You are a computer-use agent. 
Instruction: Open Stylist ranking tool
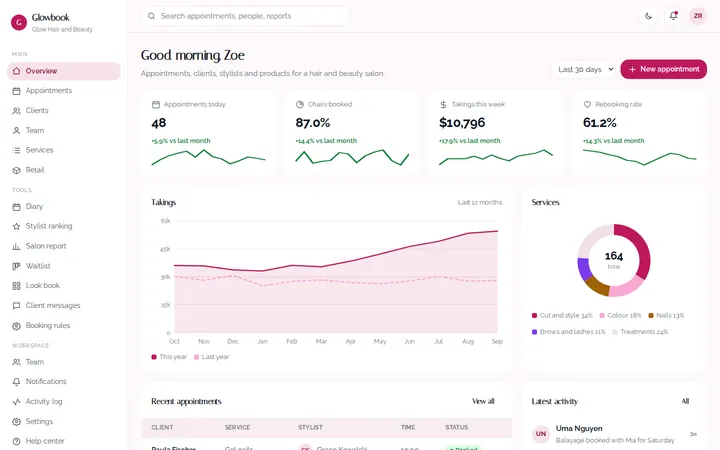click(63, 226)
